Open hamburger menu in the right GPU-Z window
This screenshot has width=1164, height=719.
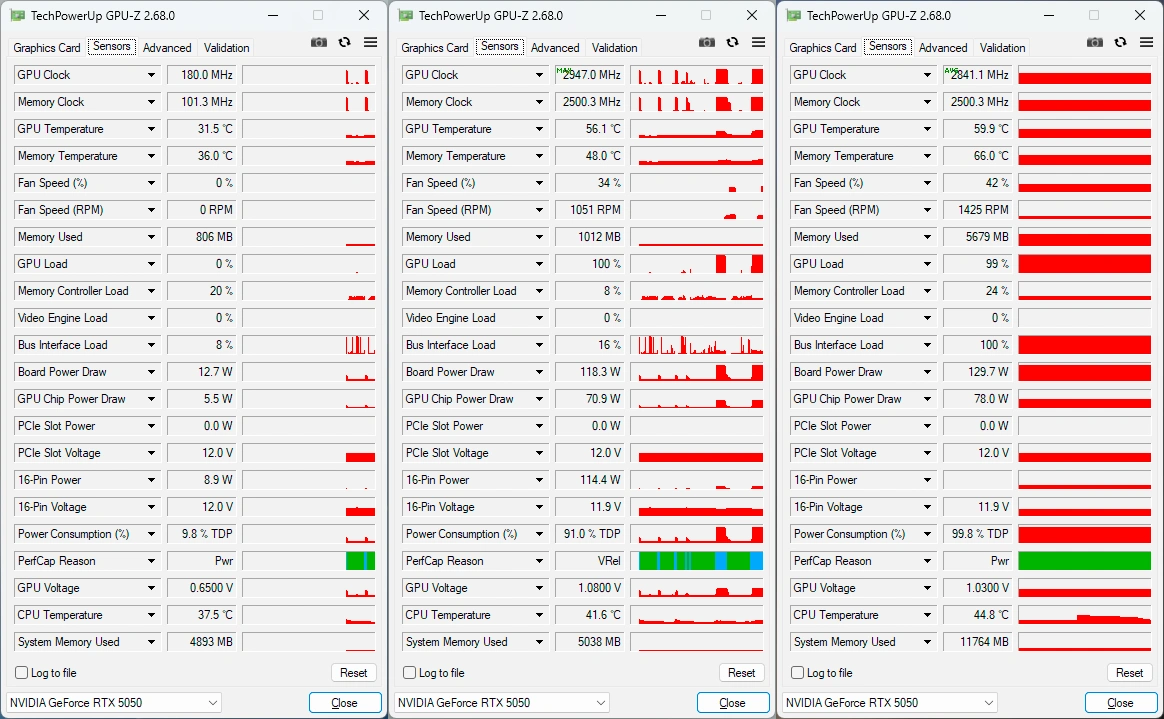click(x=1147, y=43)
